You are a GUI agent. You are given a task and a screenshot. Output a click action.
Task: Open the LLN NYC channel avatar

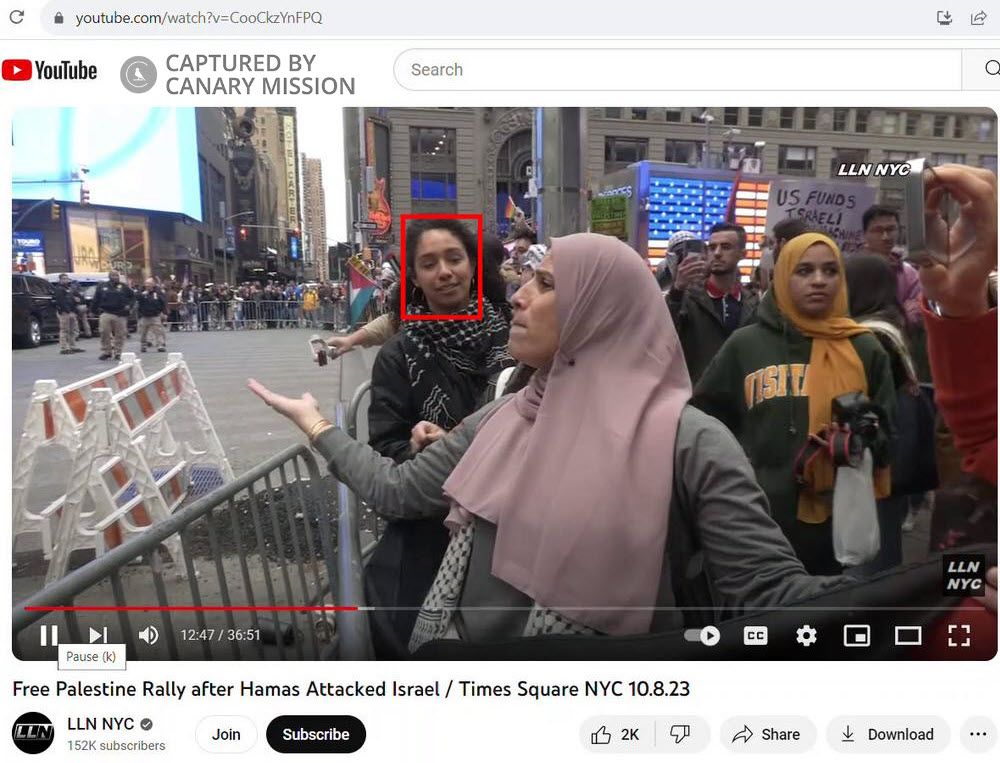(x=33, y=733)
